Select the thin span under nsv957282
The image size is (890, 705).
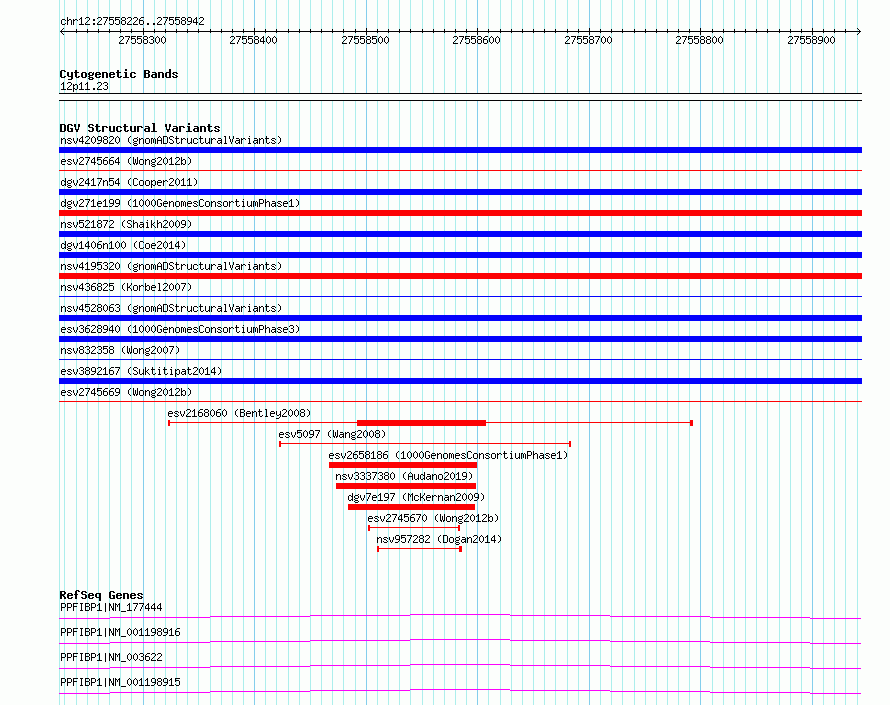[x=419, y=549]
